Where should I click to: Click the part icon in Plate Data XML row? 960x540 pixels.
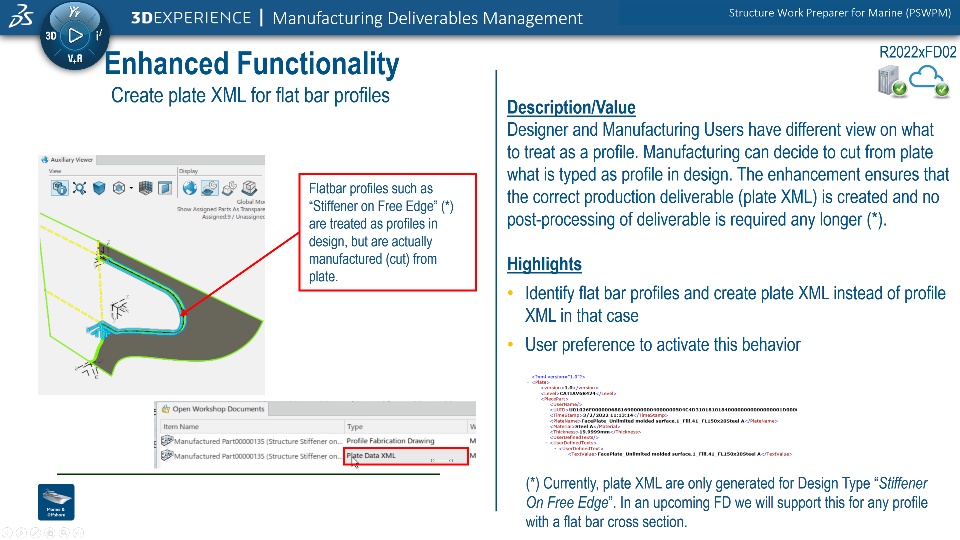tap(167, 456)
